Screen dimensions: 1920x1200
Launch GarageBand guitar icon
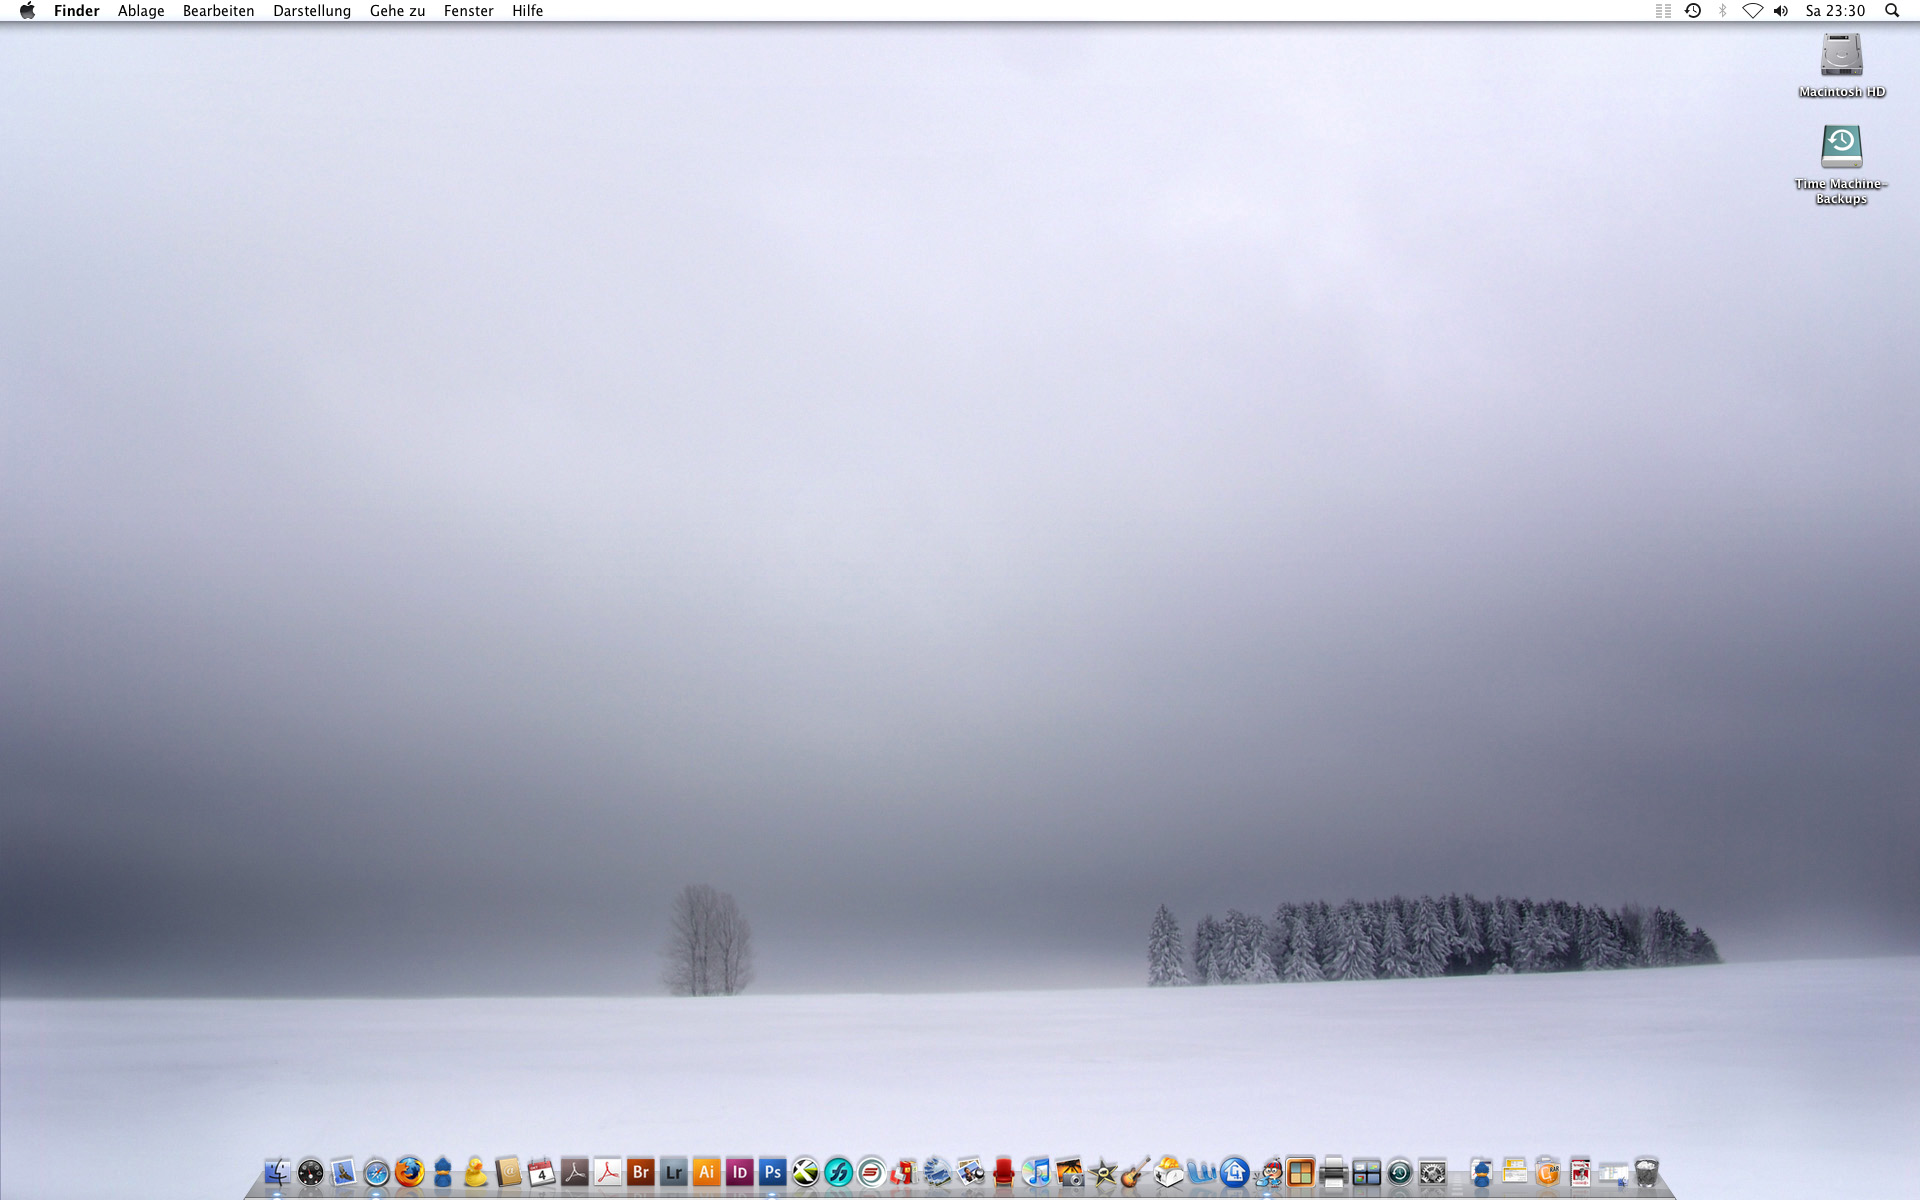1135,1172
